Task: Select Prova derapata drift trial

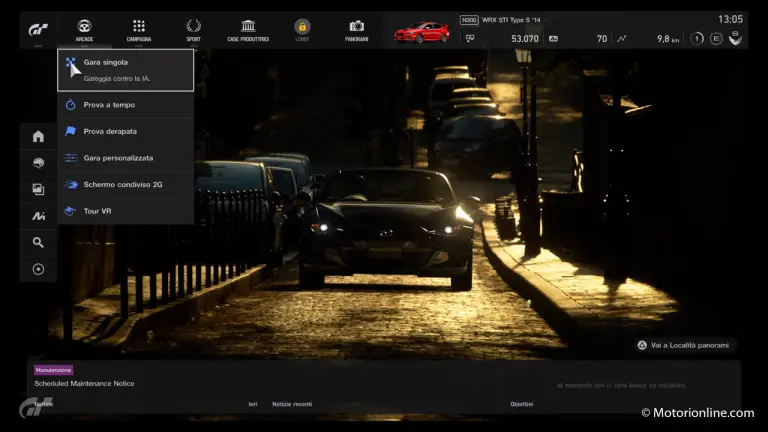Action: point(125,131)
